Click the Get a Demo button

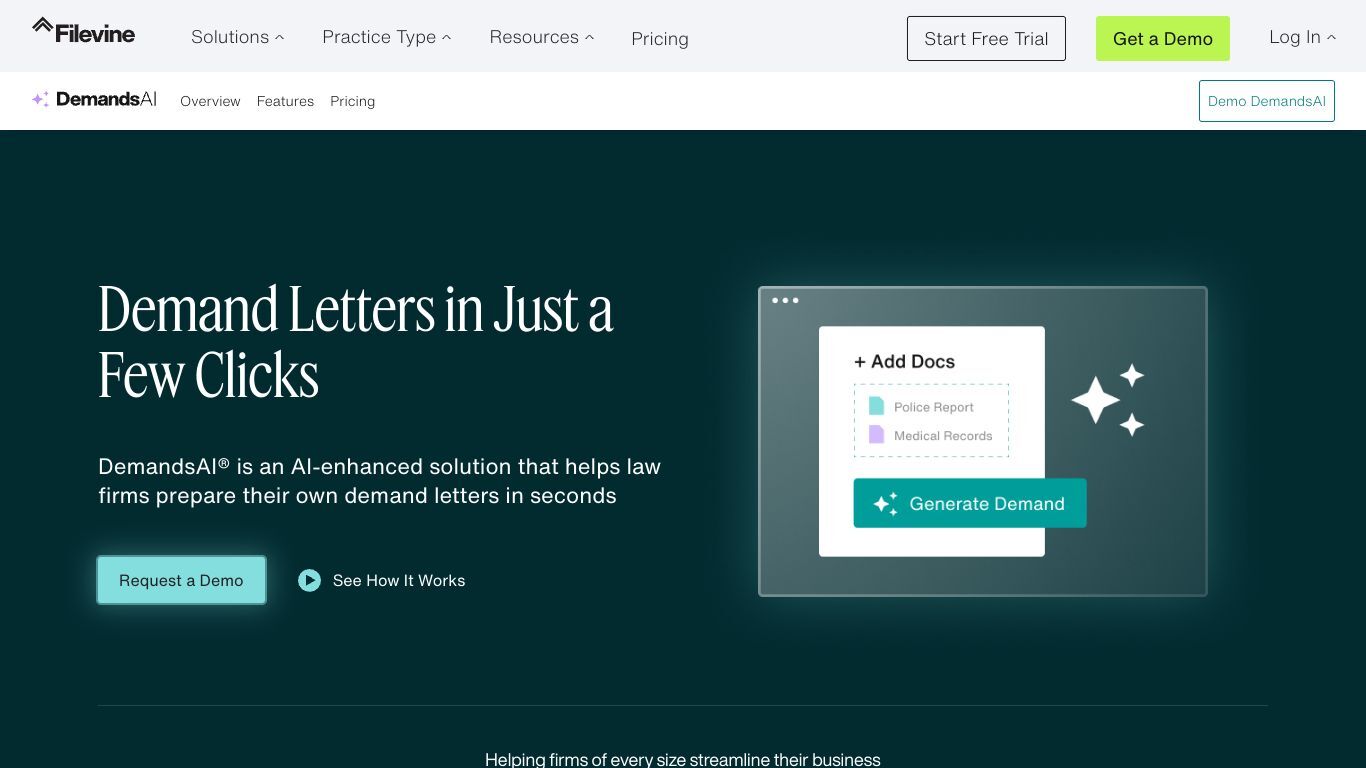click(1163, 38)
